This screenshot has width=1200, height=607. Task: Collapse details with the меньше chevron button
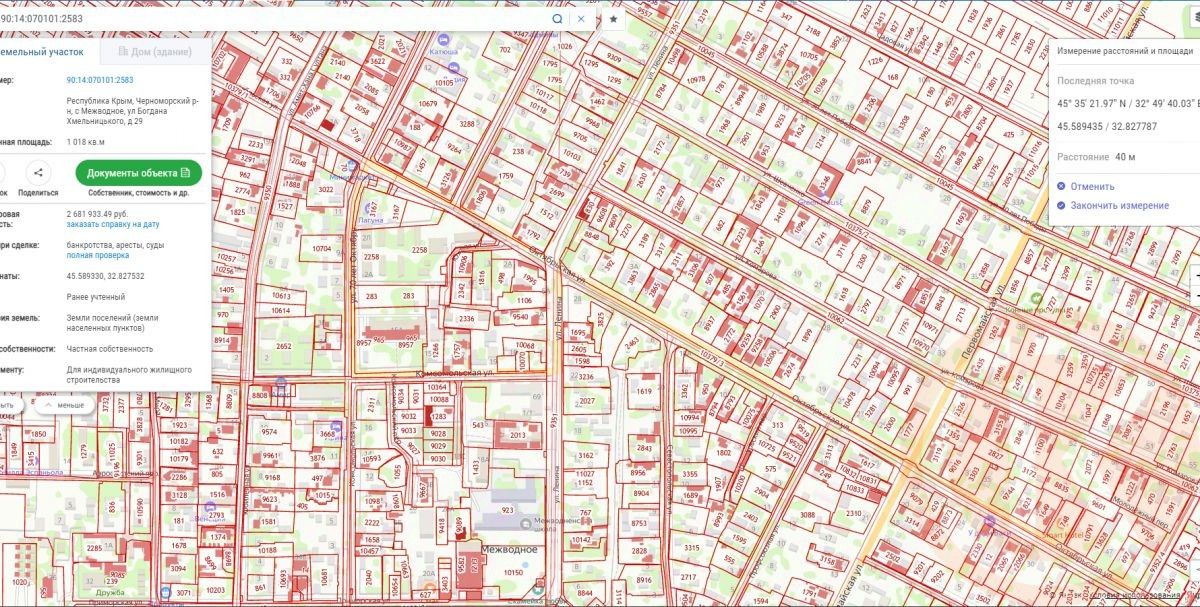tap(65, 406)
